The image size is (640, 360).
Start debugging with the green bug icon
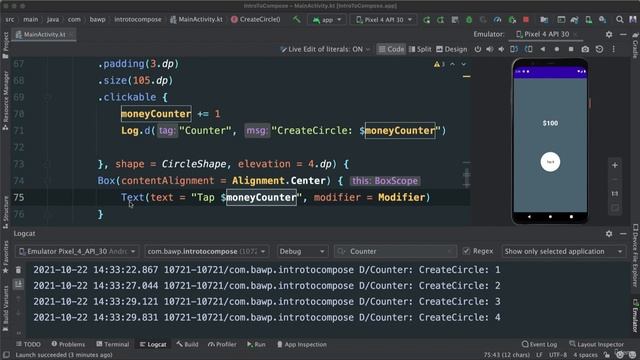pyautogui.click(x=469, y=19)
